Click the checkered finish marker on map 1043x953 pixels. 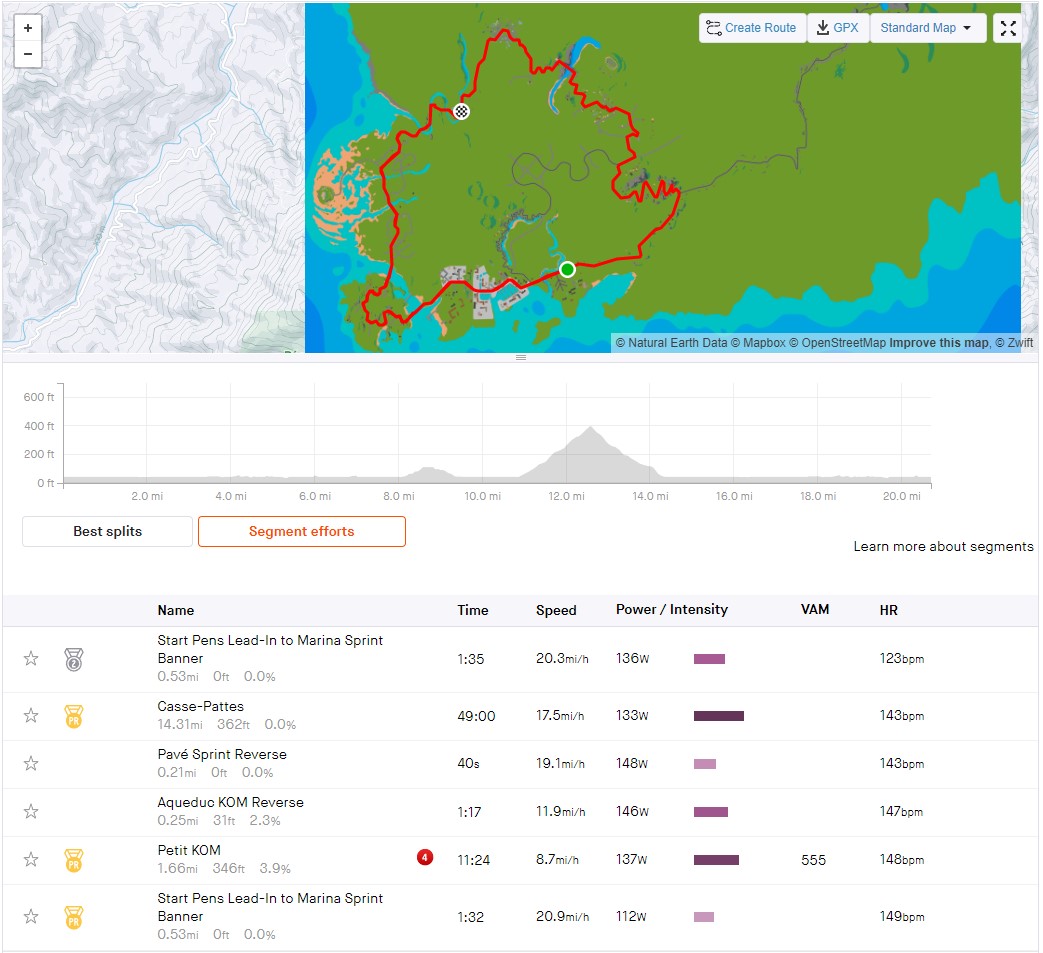[461, 111]
